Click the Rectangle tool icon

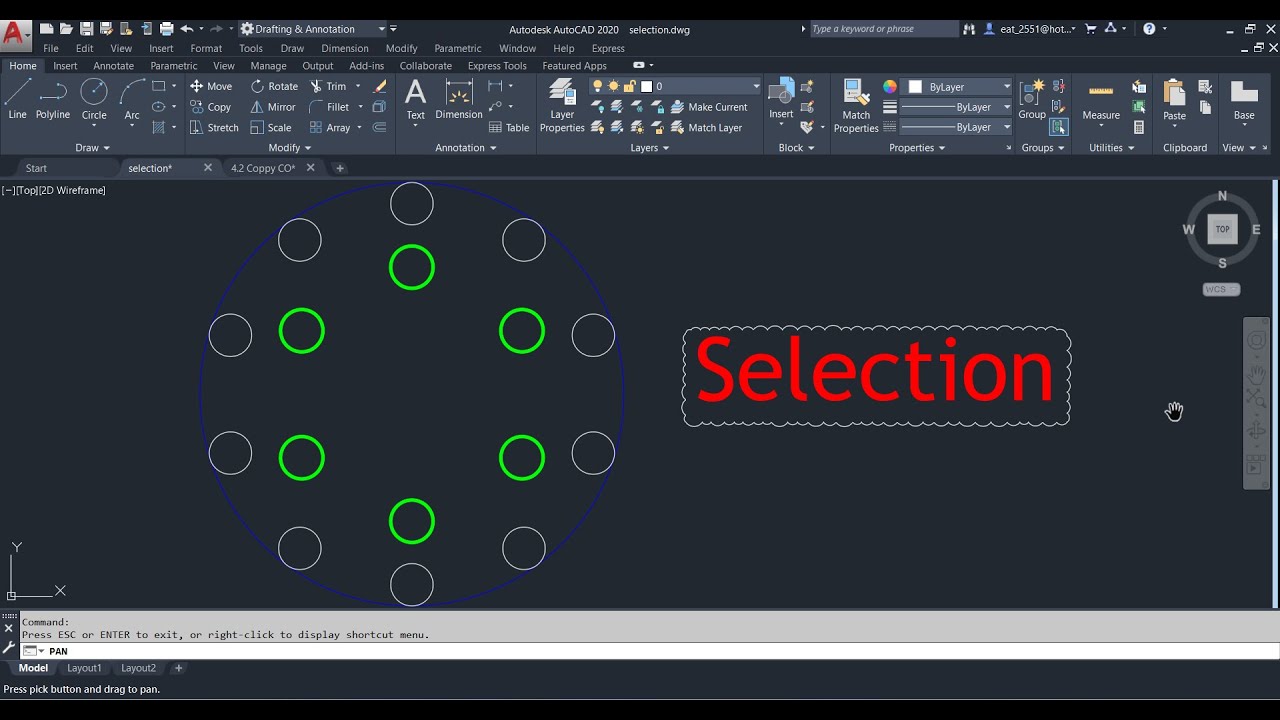coord(158,86)
